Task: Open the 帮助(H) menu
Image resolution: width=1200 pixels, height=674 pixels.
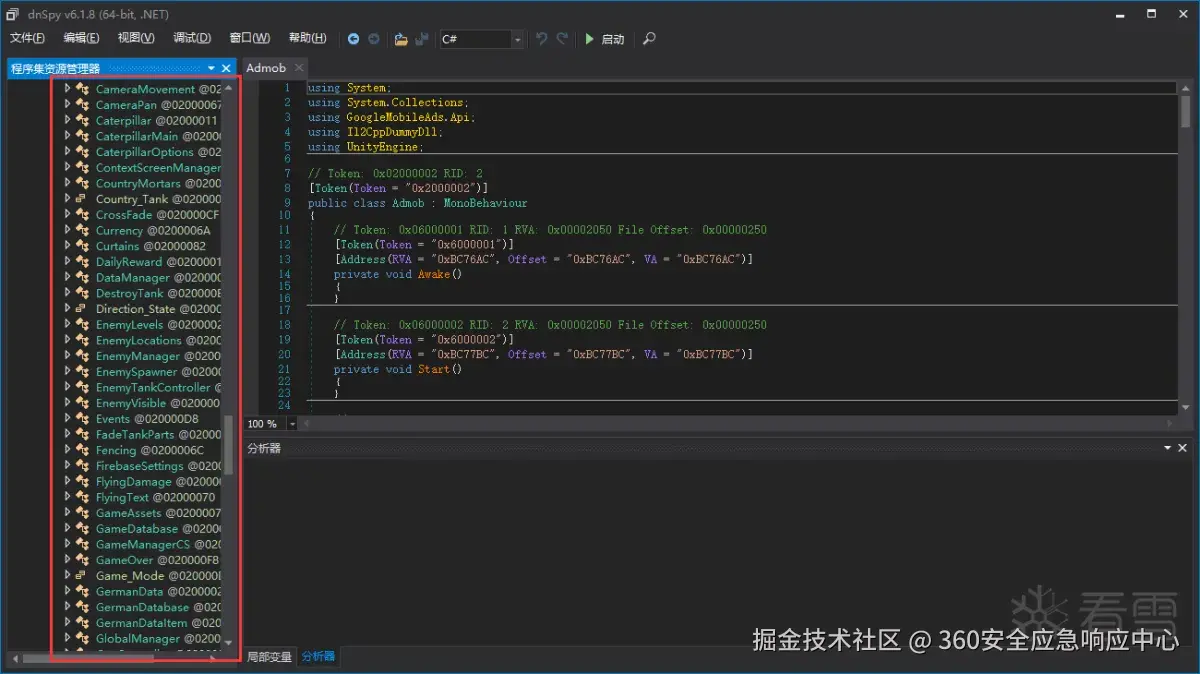Action: coord(307,38)
